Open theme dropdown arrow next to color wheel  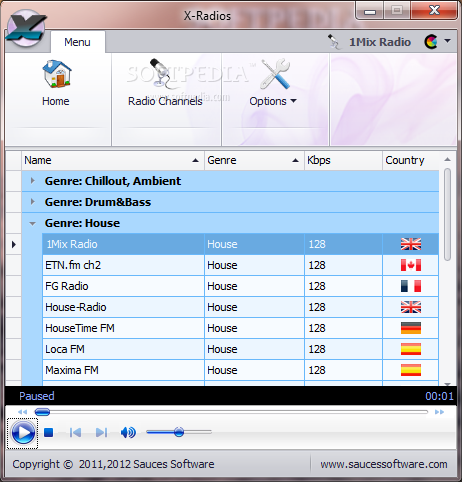click(x=448, y=41)
